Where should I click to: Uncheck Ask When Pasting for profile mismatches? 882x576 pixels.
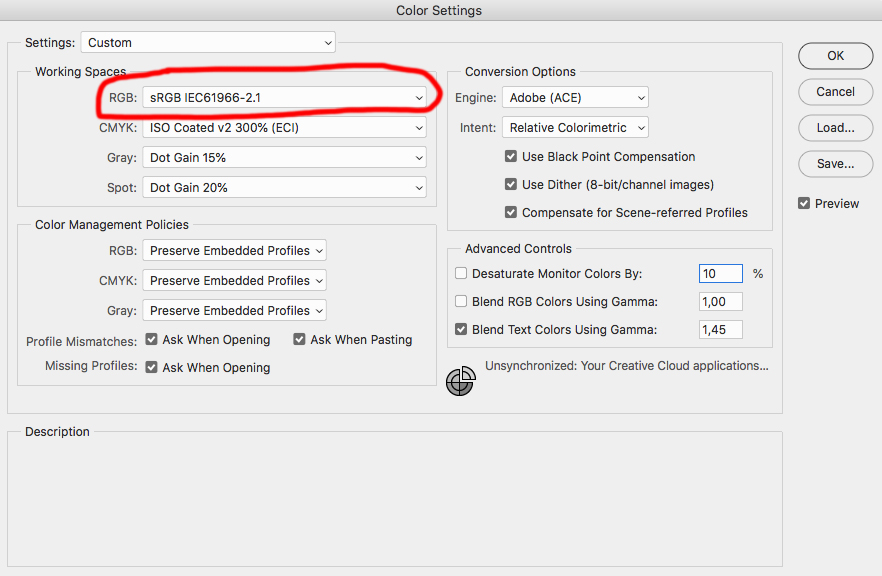click(x=299, y=339)
